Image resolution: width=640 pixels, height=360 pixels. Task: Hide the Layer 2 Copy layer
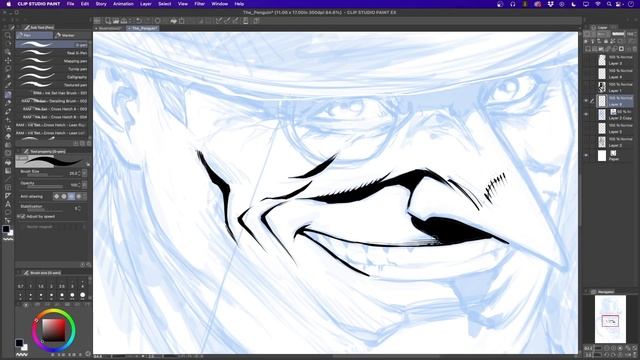click(x=587, y=115)
